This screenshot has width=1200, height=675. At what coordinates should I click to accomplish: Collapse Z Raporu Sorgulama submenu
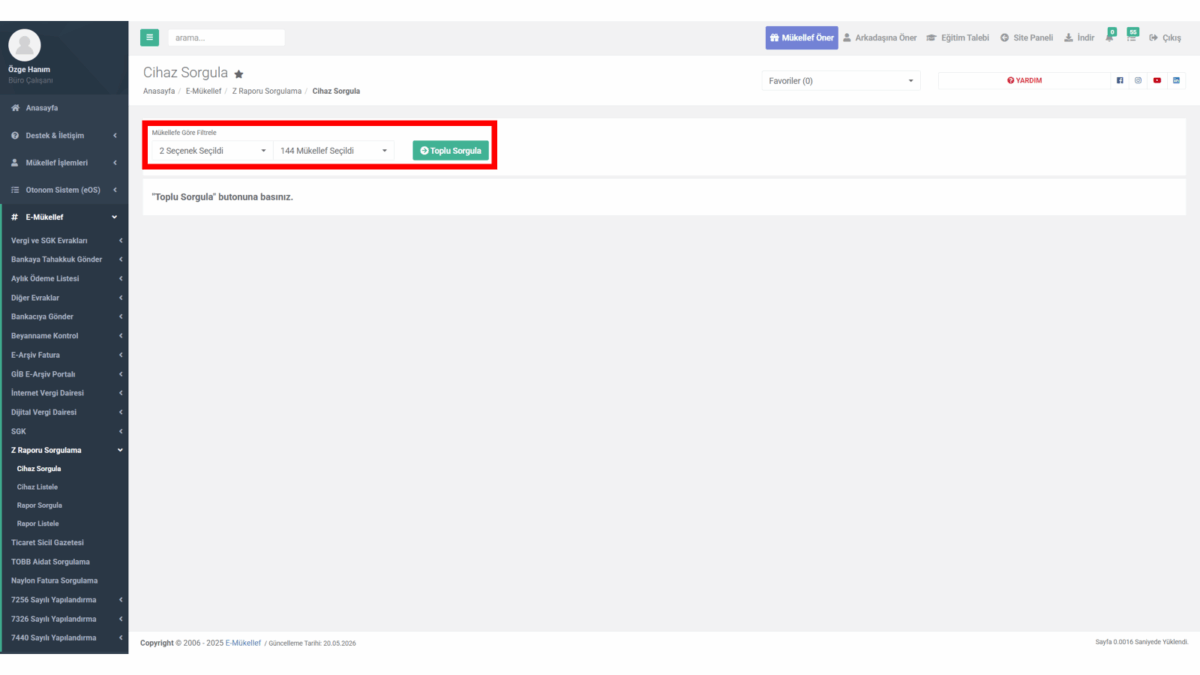click(64, 449)
